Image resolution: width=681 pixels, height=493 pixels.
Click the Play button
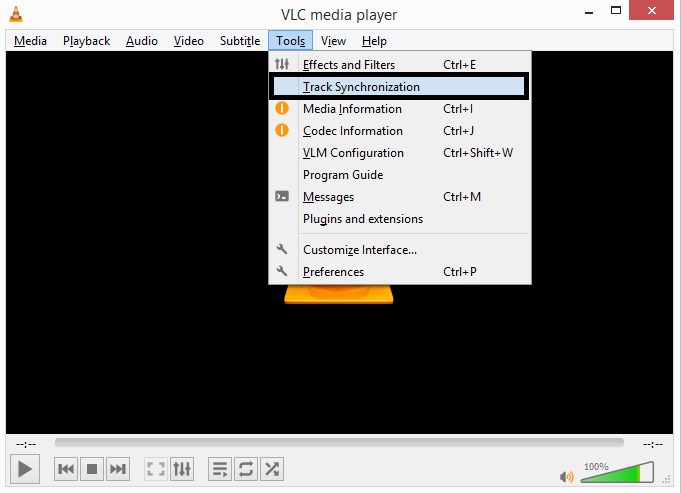coord(25,469)
